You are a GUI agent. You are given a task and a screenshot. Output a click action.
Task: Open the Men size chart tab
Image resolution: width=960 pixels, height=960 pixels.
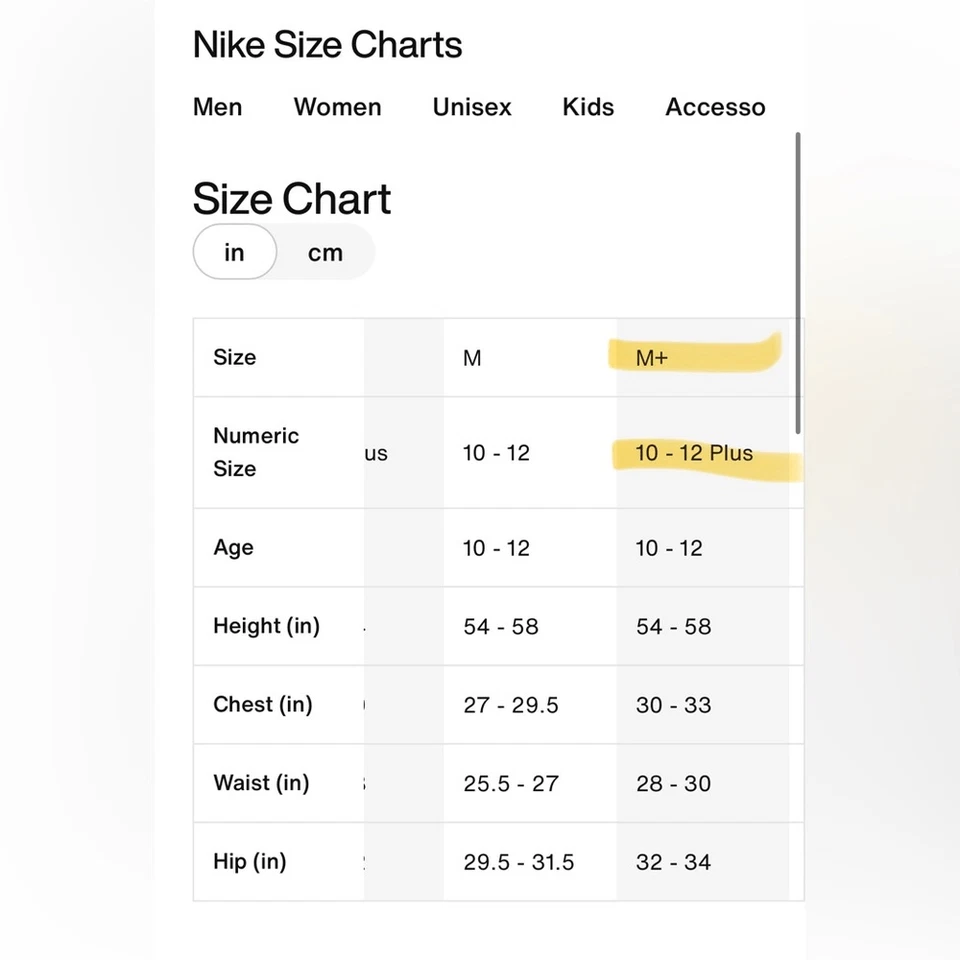tap(217, 107)
